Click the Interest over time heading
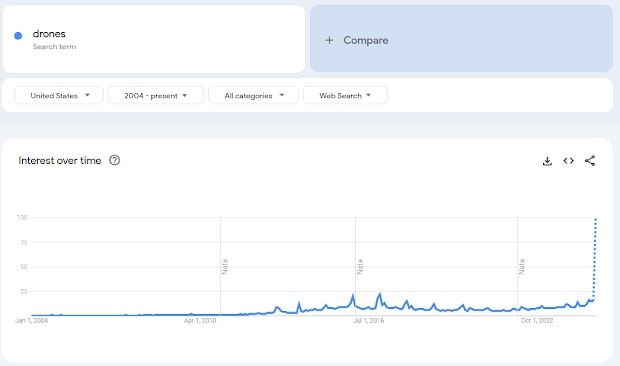 60,160
